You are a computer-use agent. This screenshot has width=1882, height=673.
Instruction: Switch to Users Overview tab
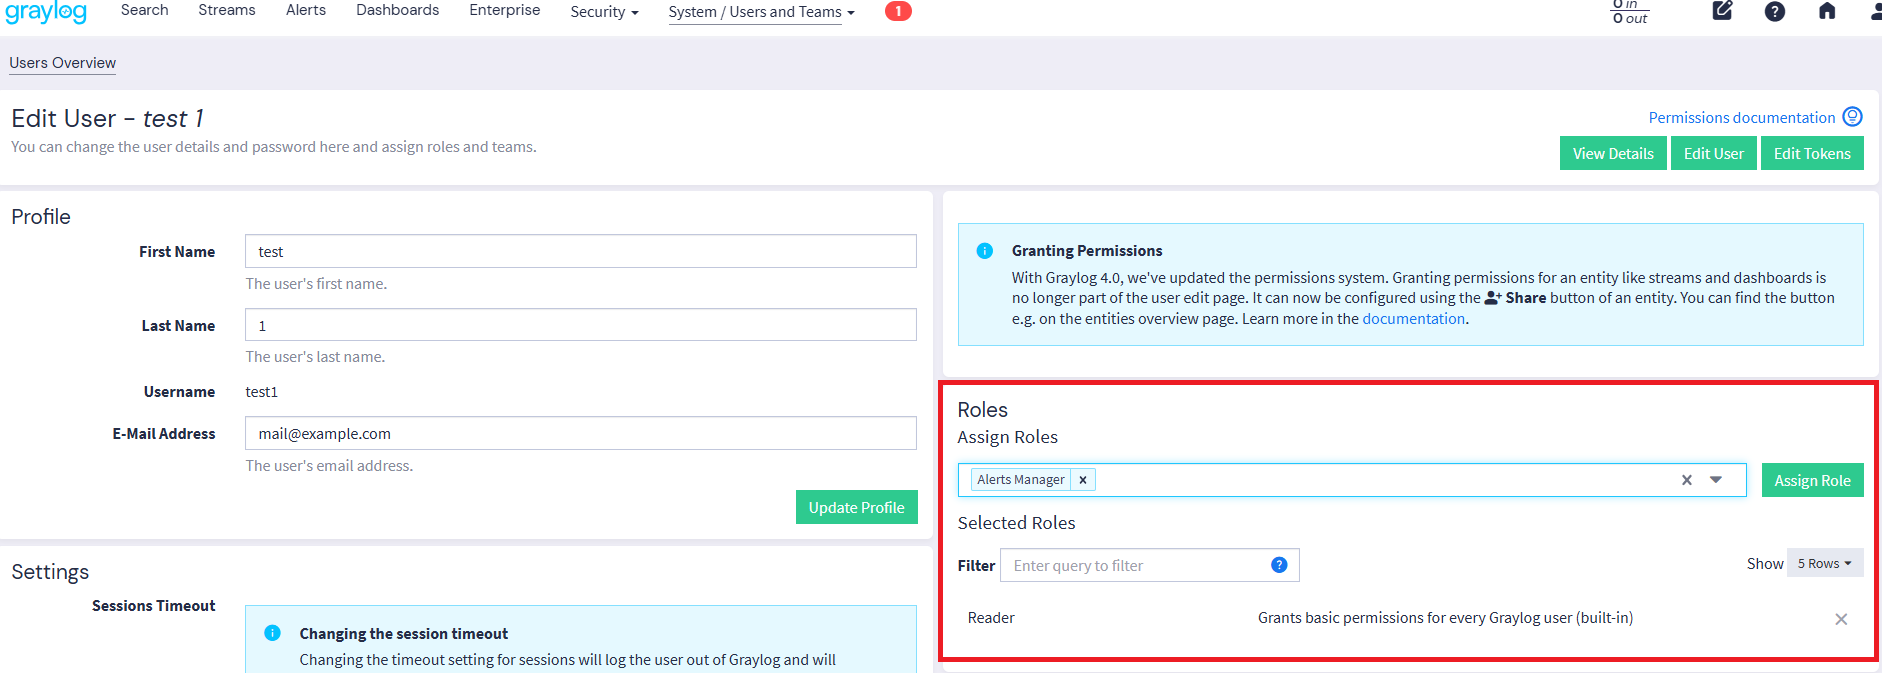pos(63,63)
